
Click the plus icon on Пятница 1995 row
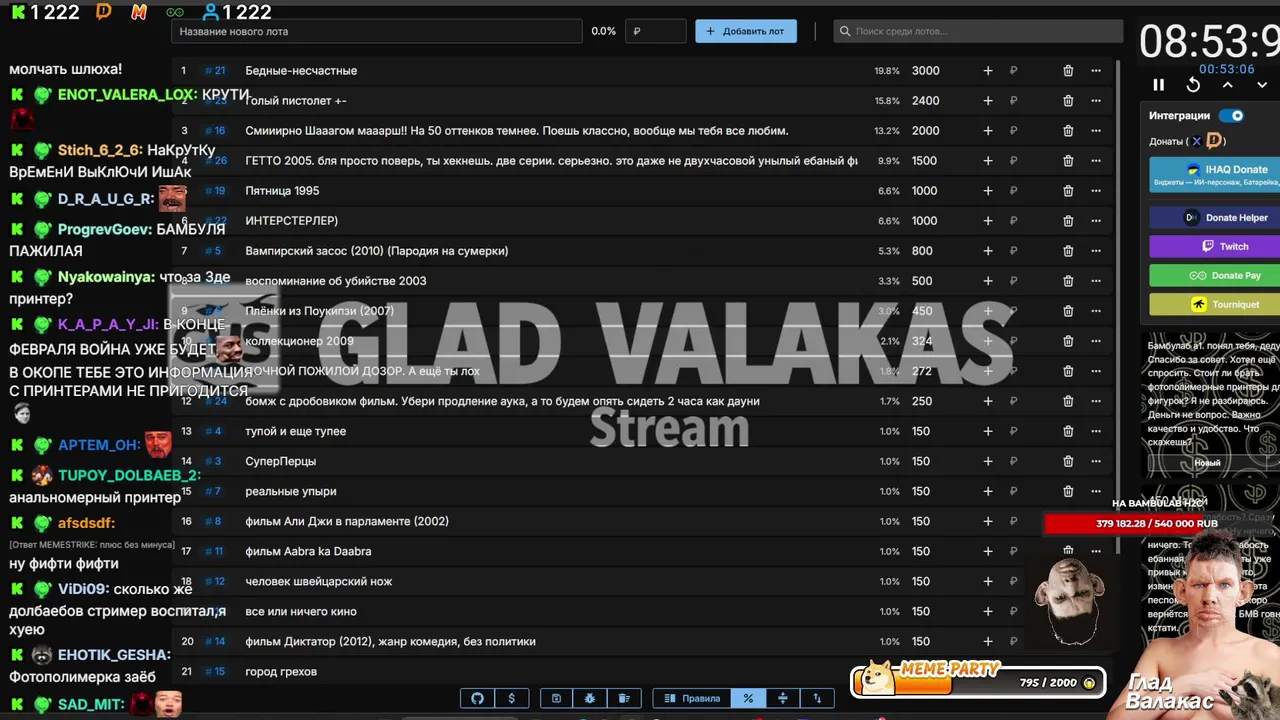(x=988, y=191)
